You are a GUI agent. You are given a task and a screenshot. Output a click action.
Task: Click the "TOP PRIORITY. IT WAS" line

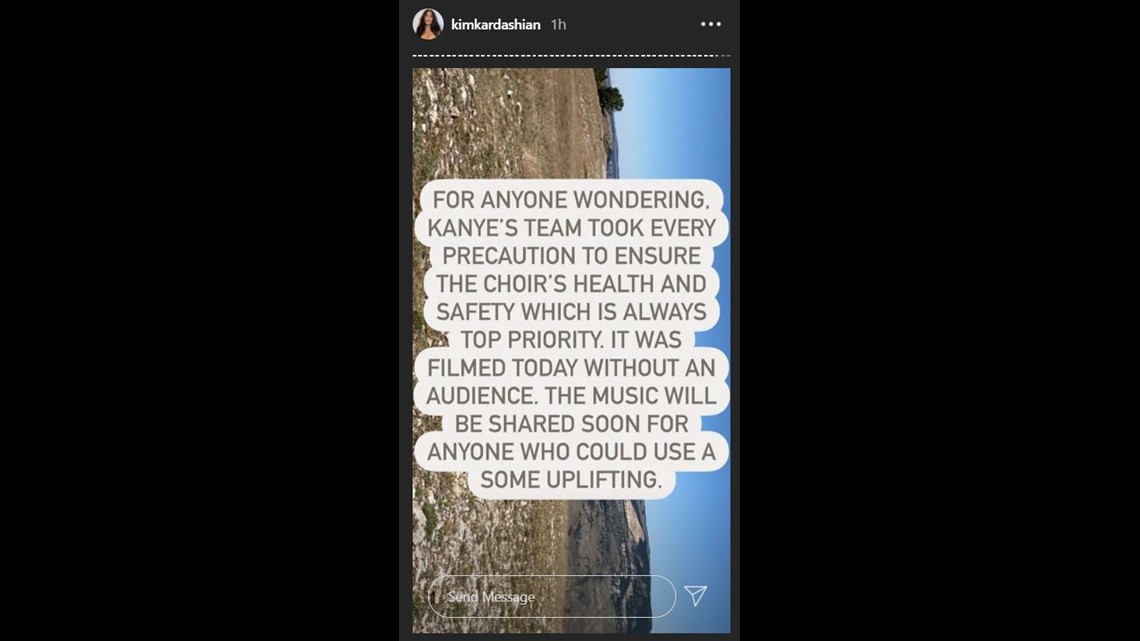pyautogui.click(x=571, y=339)
